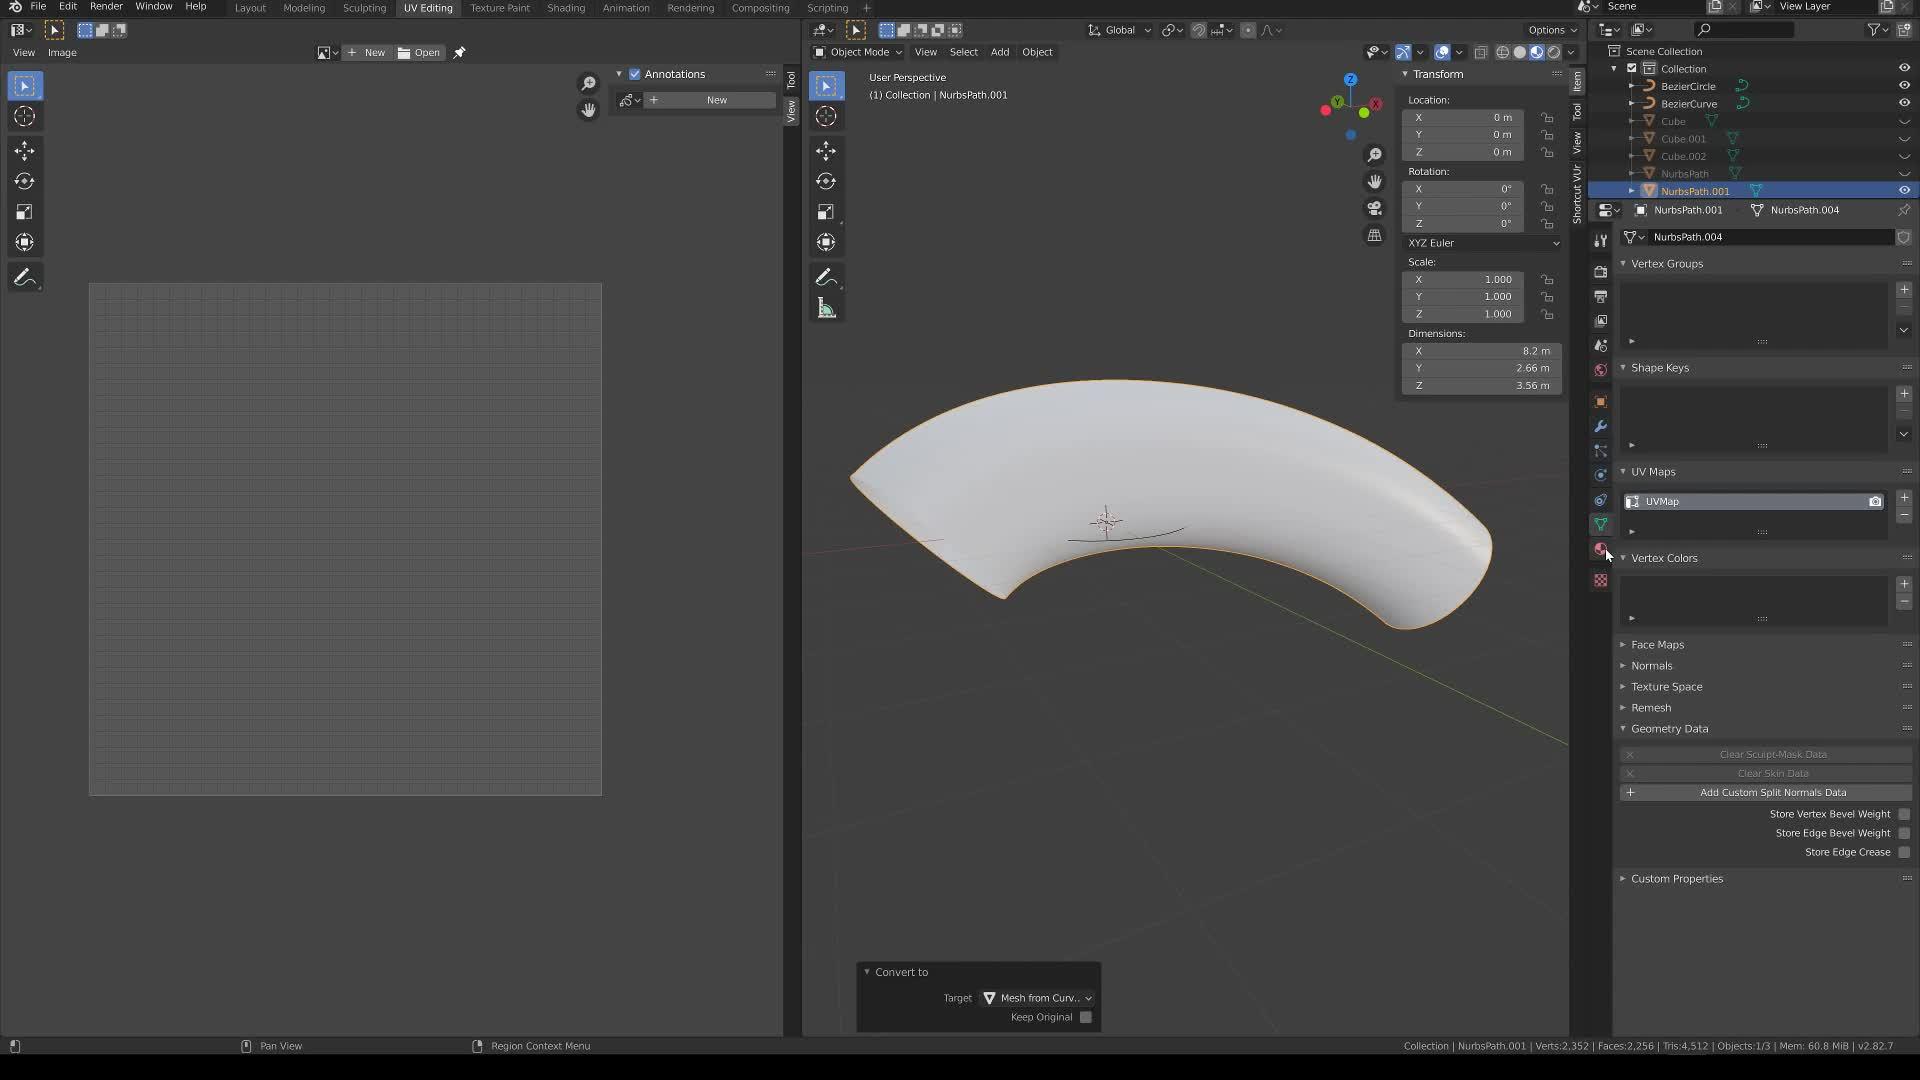Open the File menu

pos(38,7)
